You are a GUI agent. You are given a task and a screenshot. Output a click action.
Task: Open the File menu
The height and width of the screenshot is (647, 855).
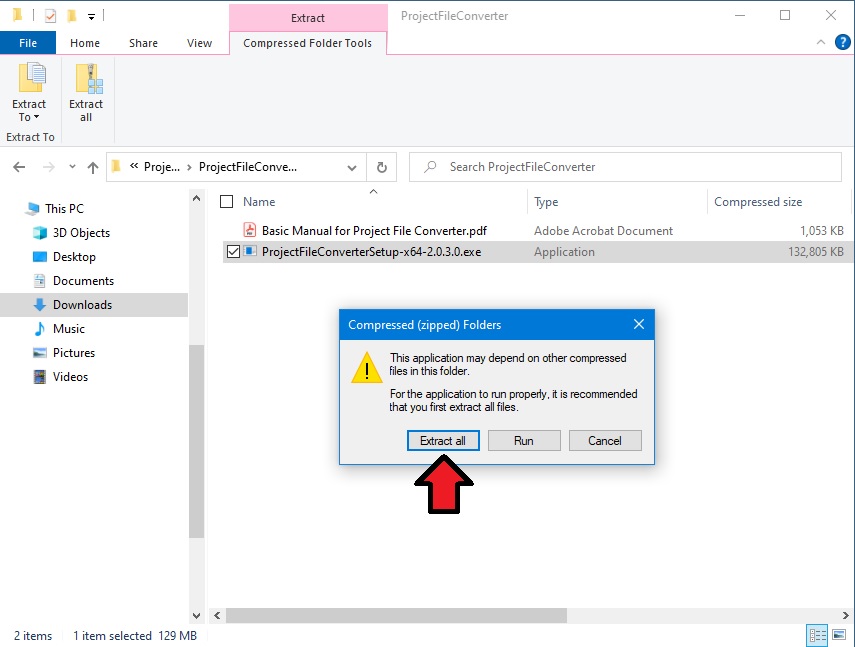[28, 43]
